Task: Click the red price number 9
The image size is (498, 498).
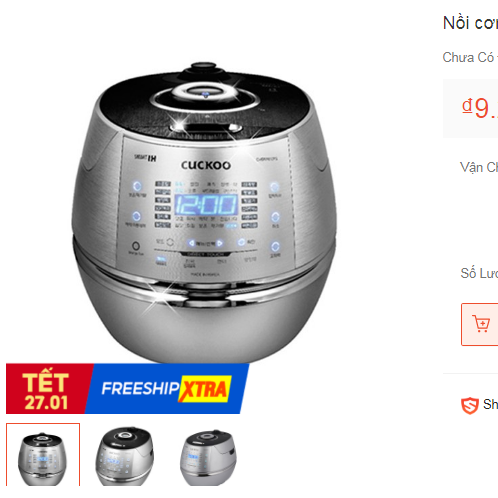Action: click(x=482, y=108)
